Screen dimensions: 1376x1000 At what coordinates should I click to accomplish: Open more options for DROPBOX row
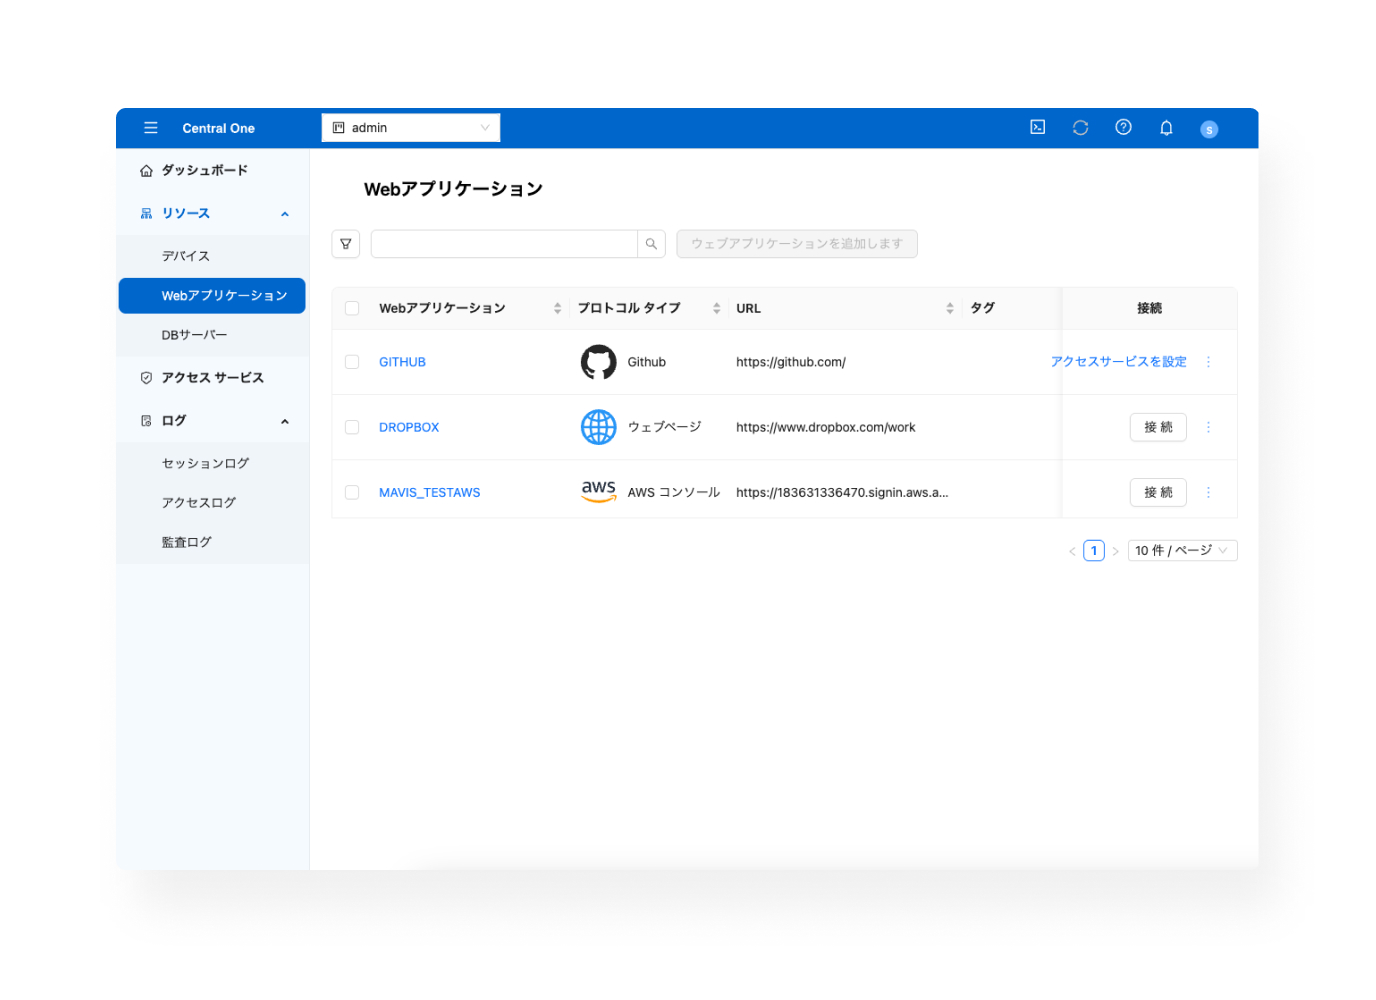1208,427
